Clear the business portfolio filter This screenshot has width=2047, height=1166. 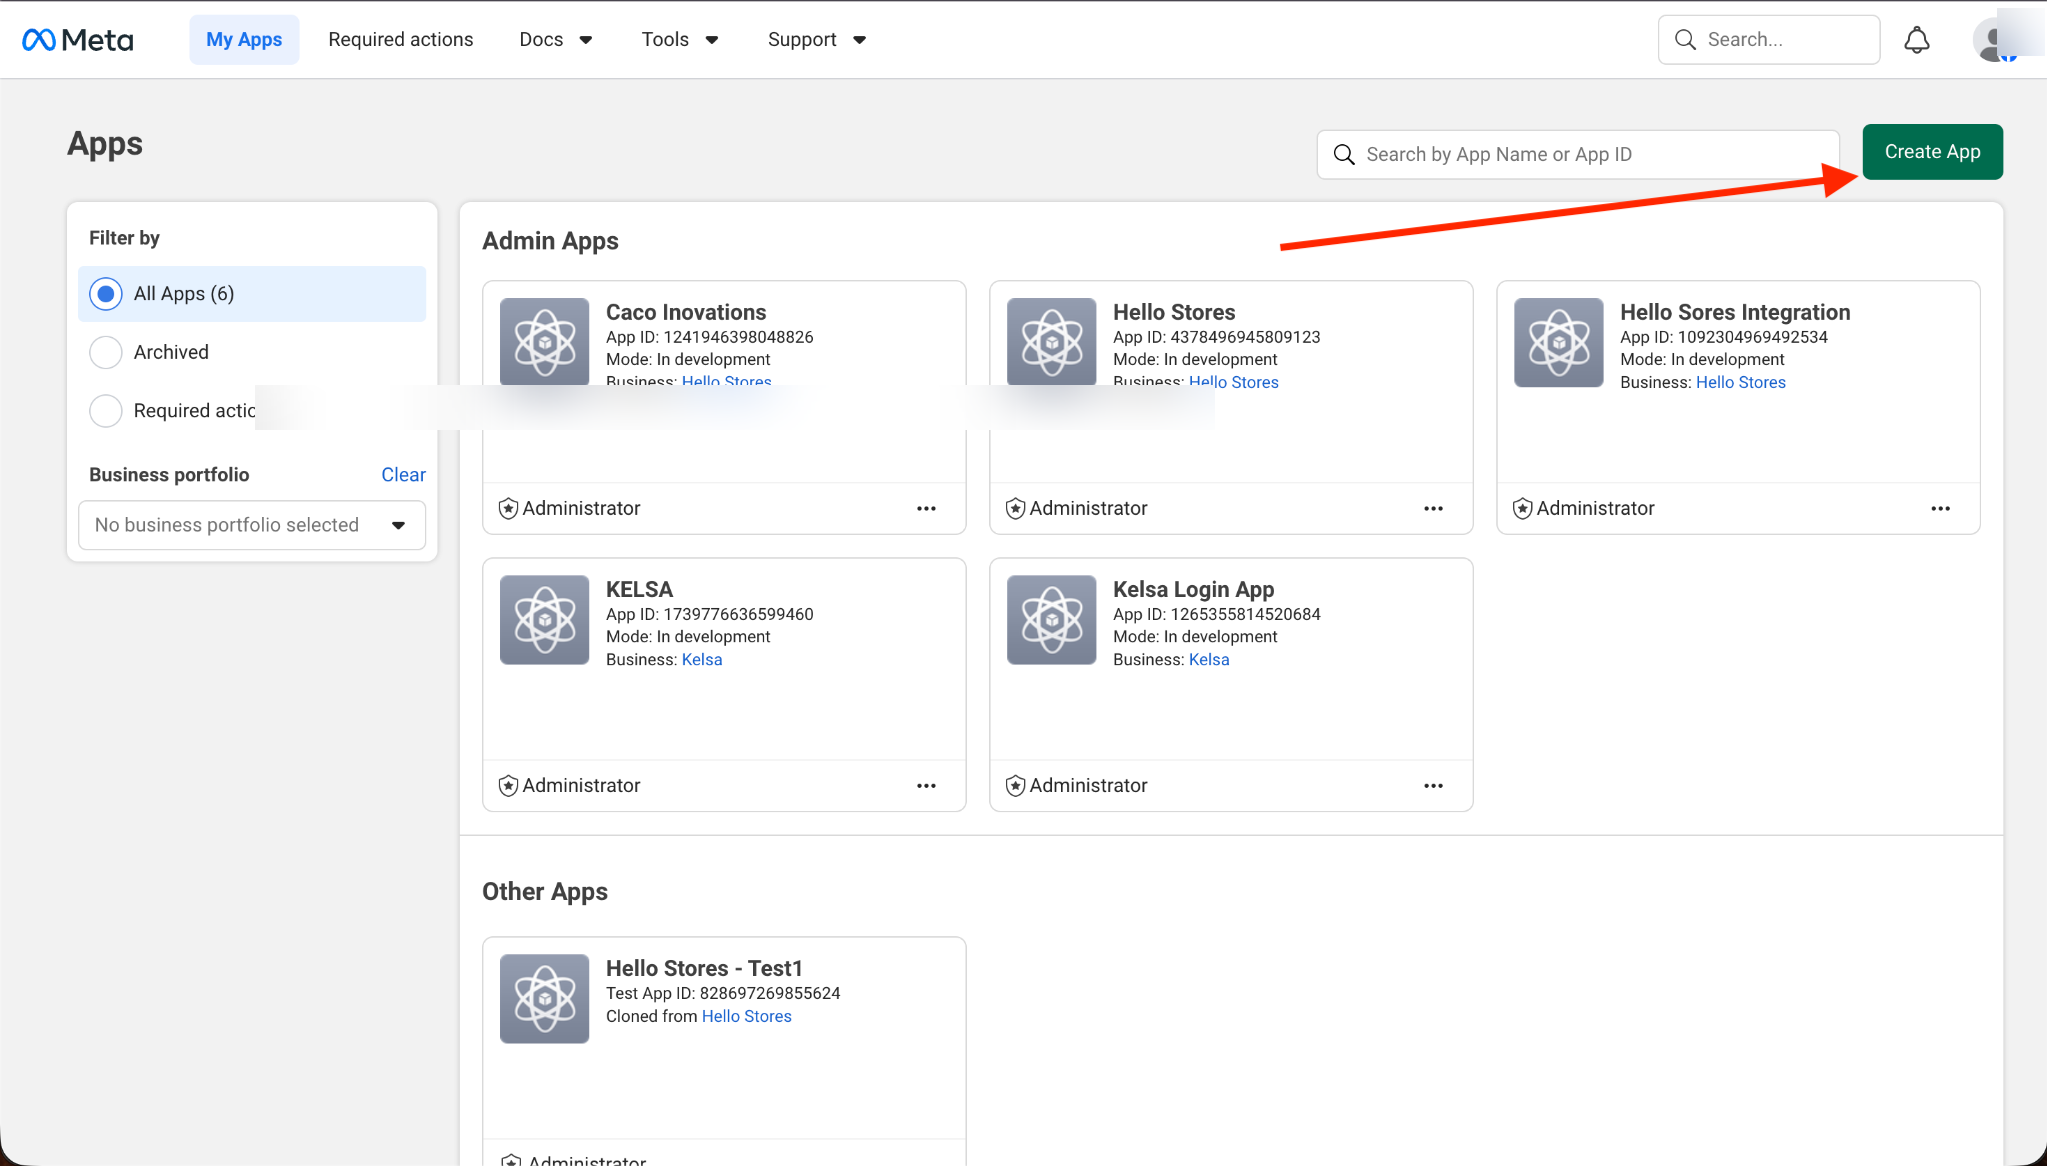coord(403,475)
